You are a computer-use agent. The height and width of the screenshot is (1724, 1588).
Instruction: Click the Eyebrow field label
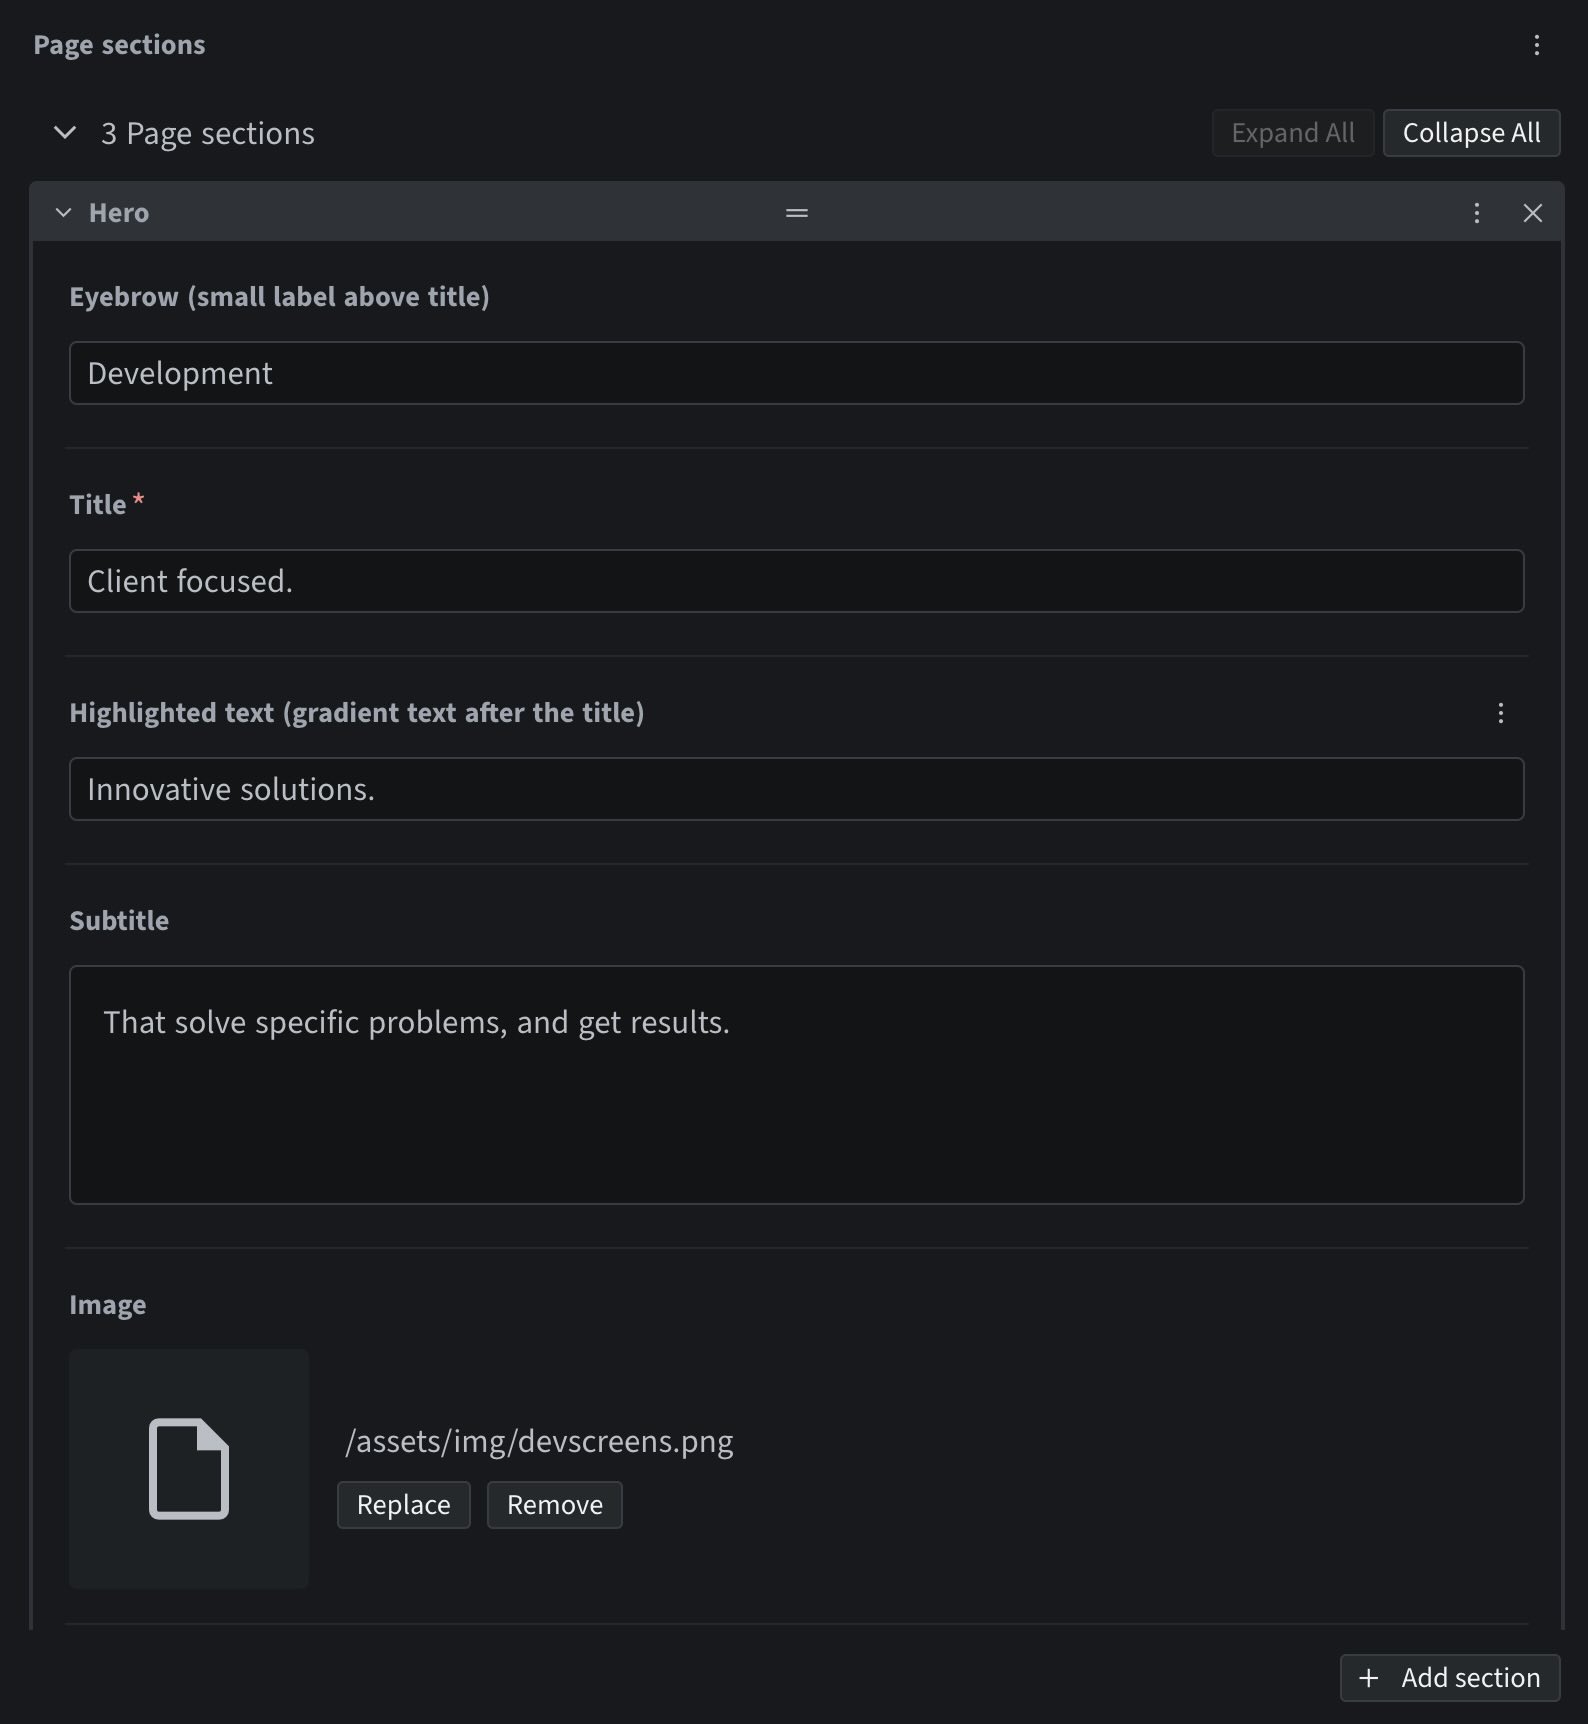279,297
